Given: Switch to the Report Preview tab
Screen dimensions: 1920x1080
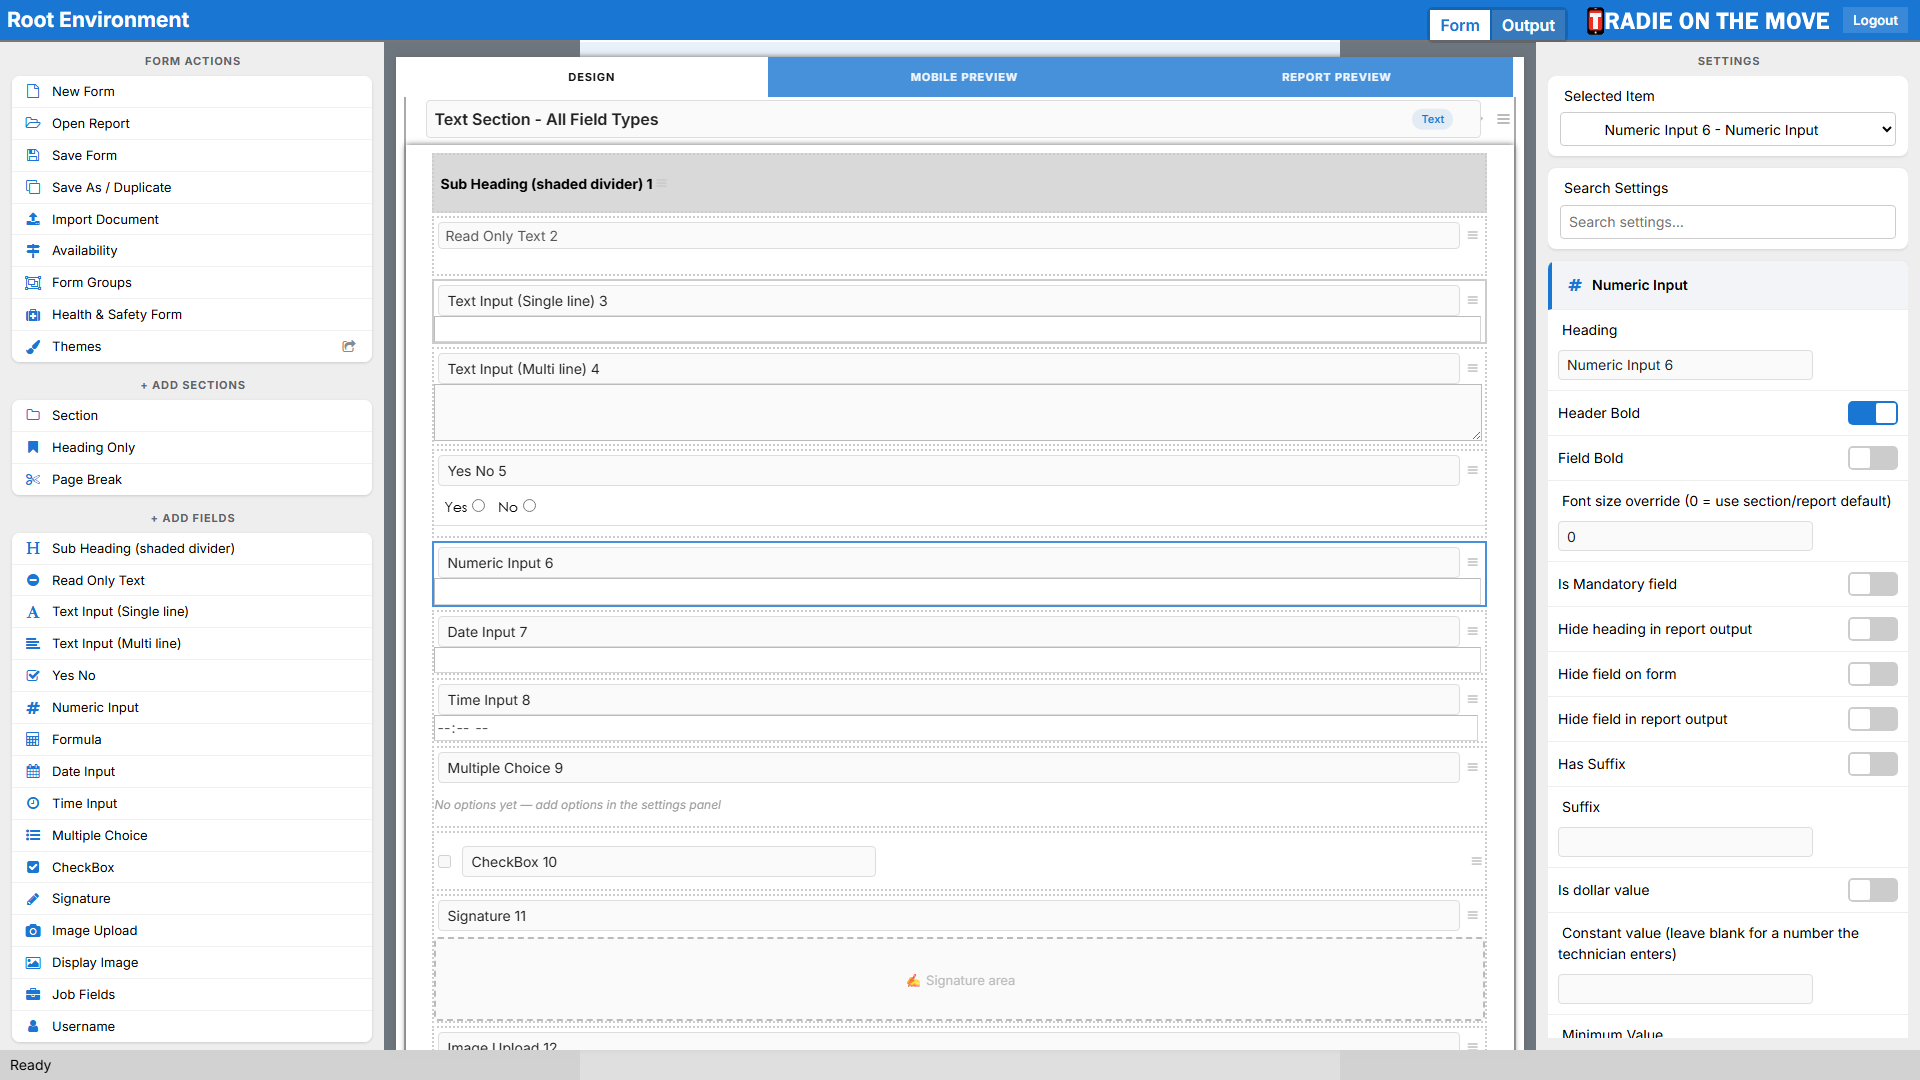Looking at the screenshot, I should (x=1336, y=77).
